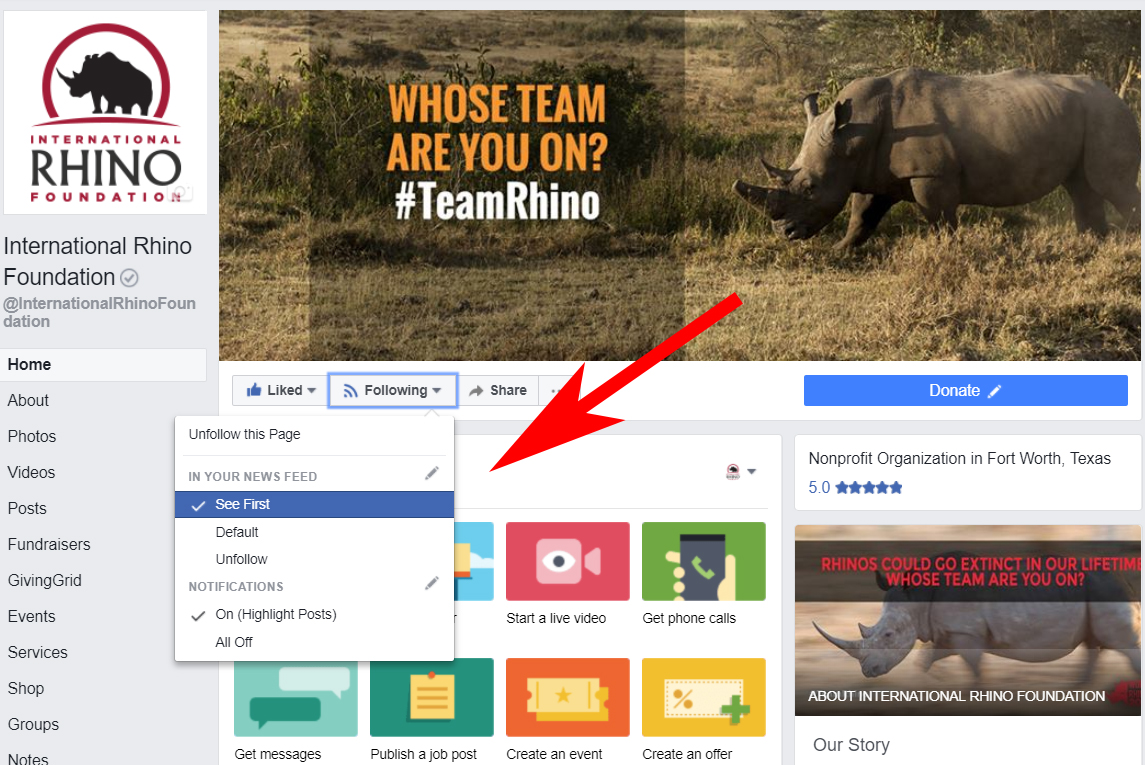This screenshot has width=1145, height=765.
Task: Click Start a live video icon
Action: coord(567,561)
